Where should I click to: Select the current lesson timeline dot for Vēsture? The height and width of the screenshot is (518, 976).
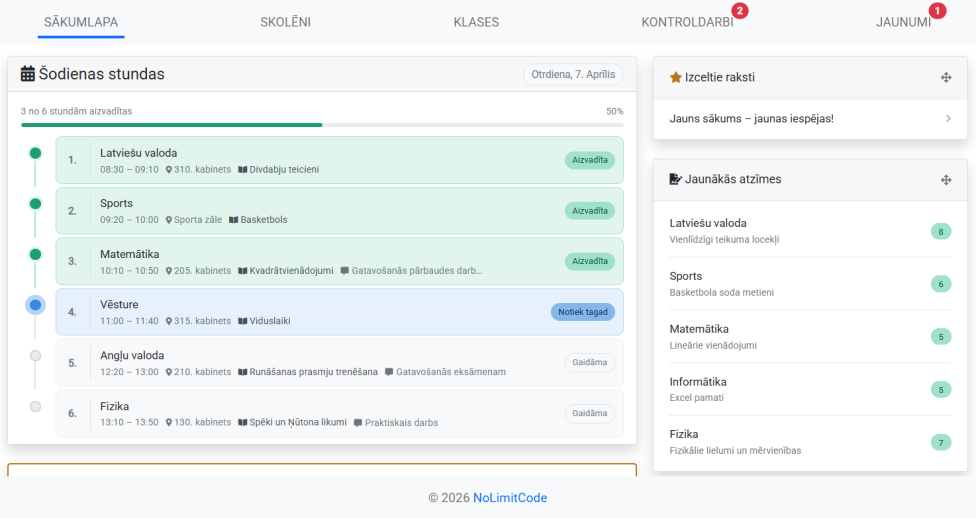(35, 305)
